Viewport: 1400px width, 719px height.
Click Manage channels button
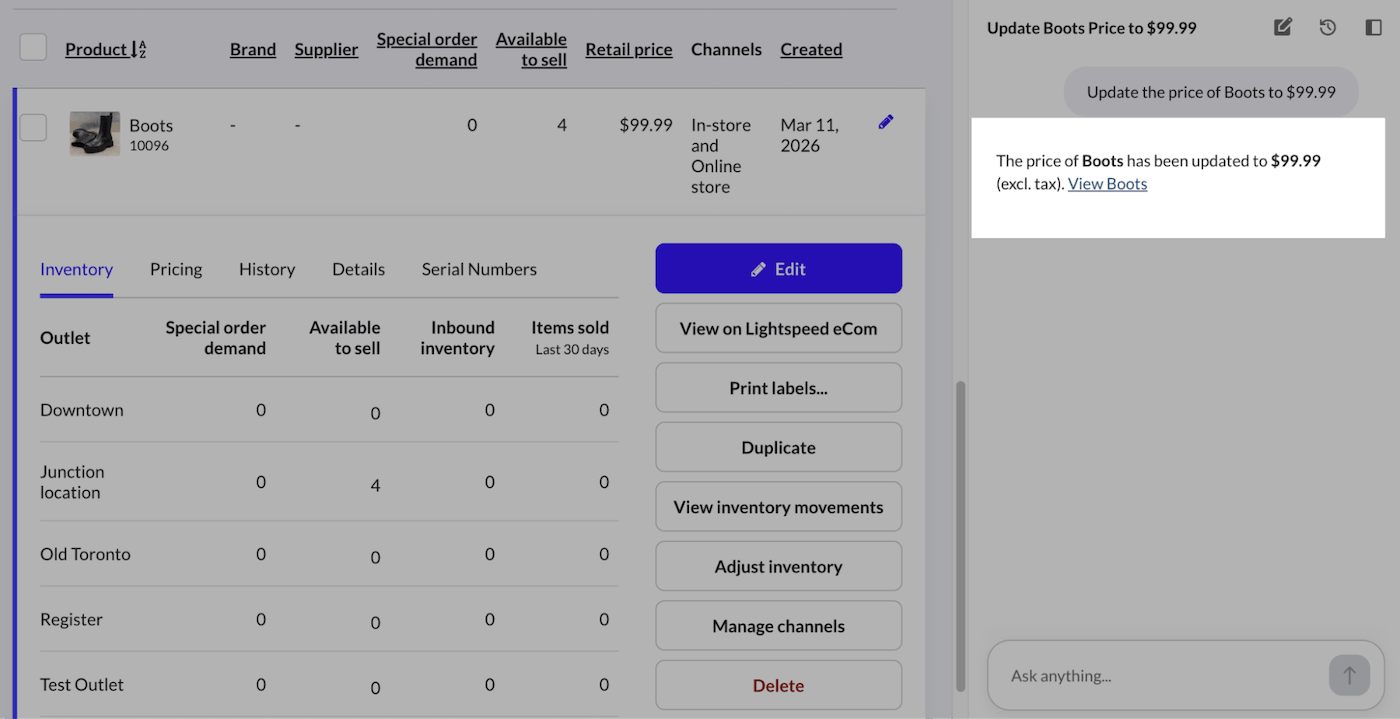(779, 626)
